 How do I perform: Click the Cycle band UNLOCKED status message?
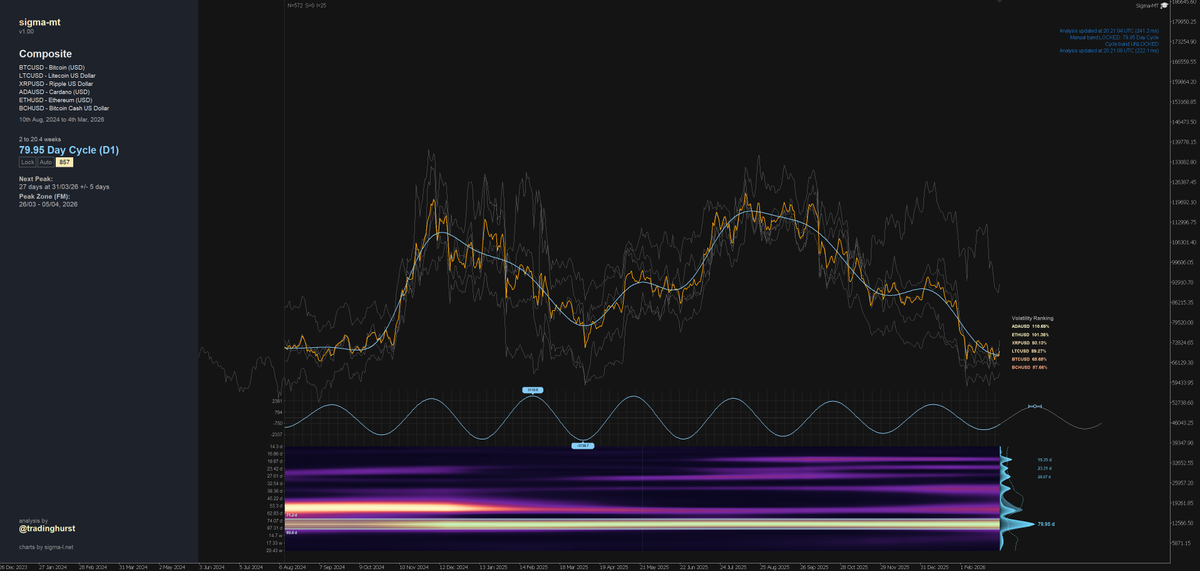click(1131, 43)
